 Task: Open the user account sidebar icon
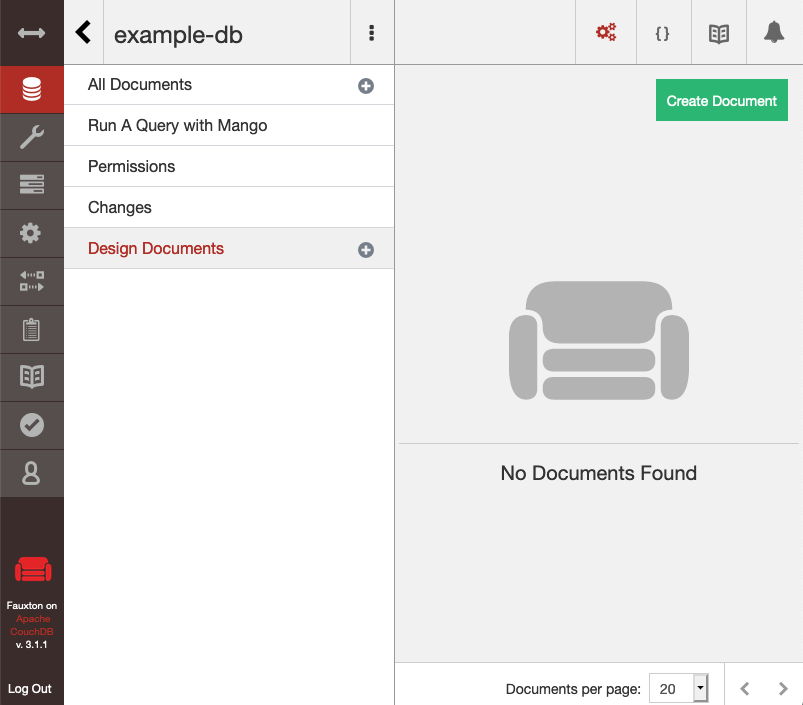click(31, 473)
